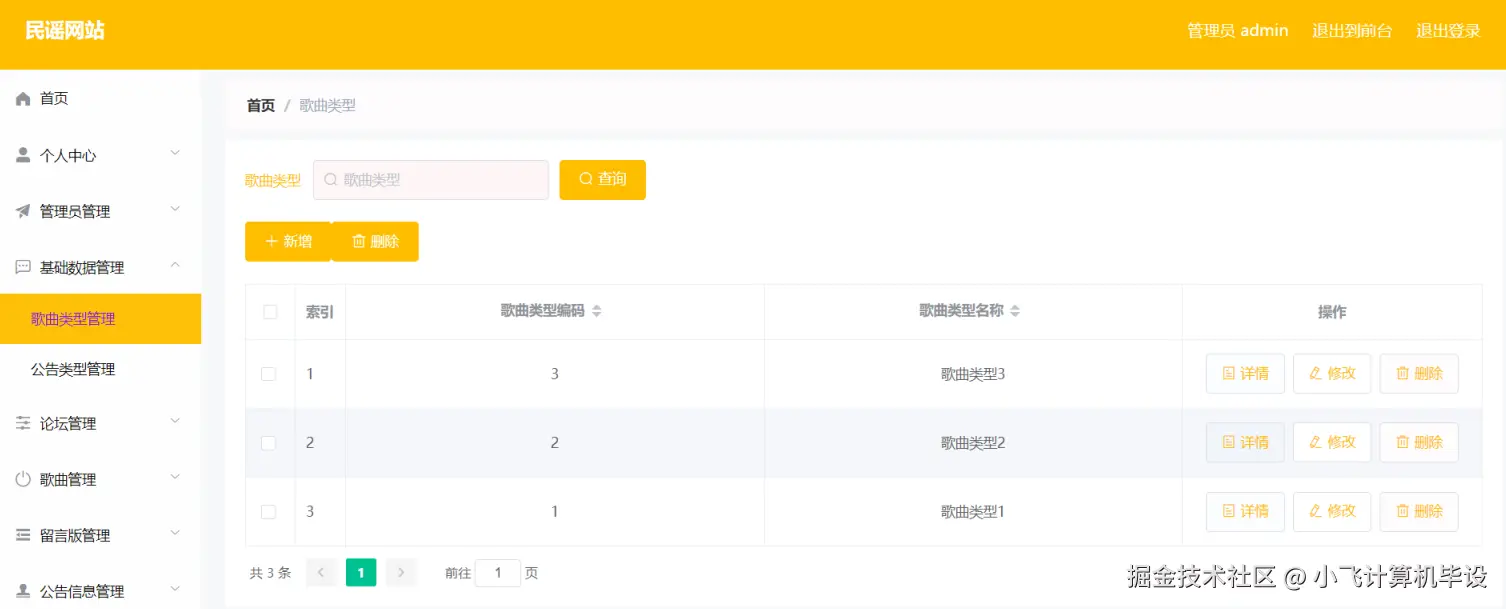The image size is (1506, 609).
Task: Click 修改 for the 歌曲类型1 row
Action: click(x=1332, y=512)
